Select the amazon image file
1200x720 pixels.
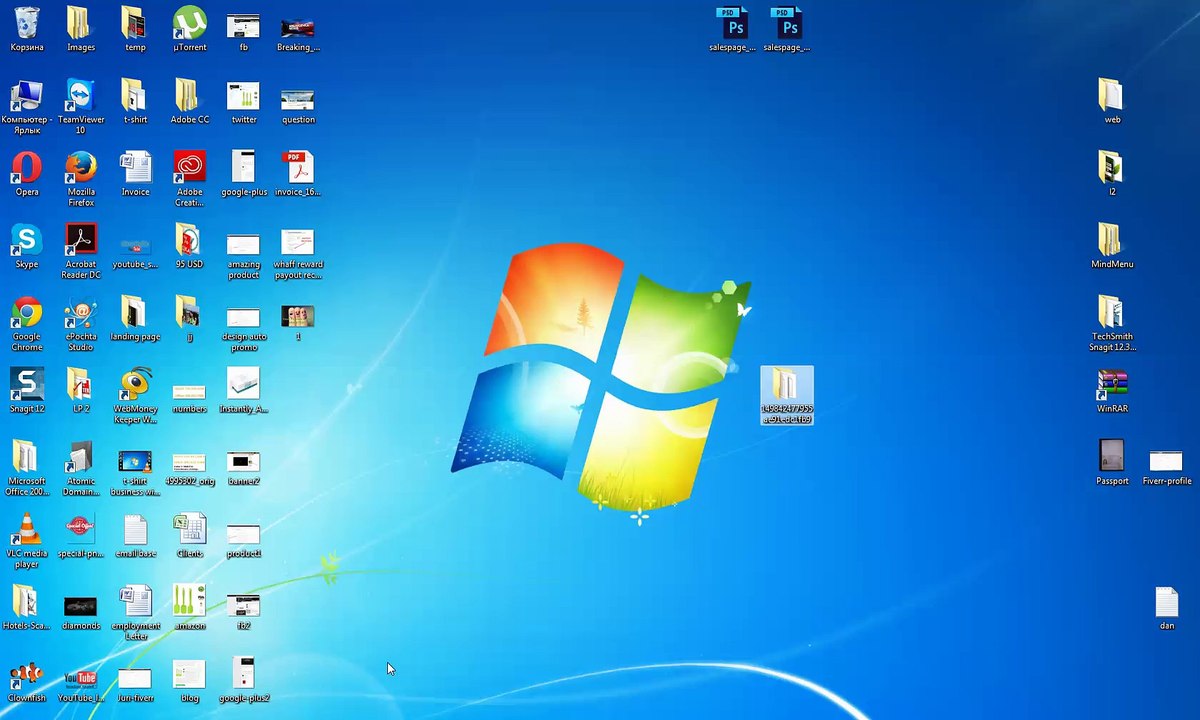click(189, 607)
